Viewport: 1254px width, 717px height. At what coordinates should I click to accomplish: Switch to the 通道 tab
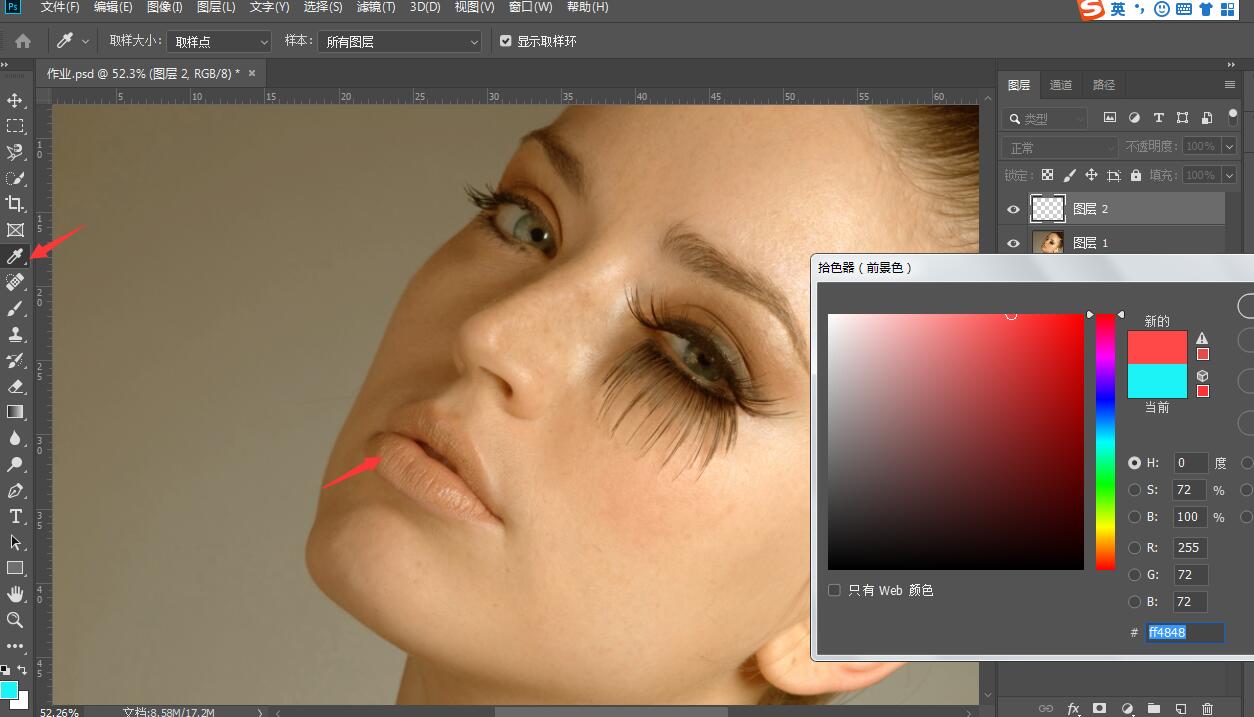[x=1061, y=85]
